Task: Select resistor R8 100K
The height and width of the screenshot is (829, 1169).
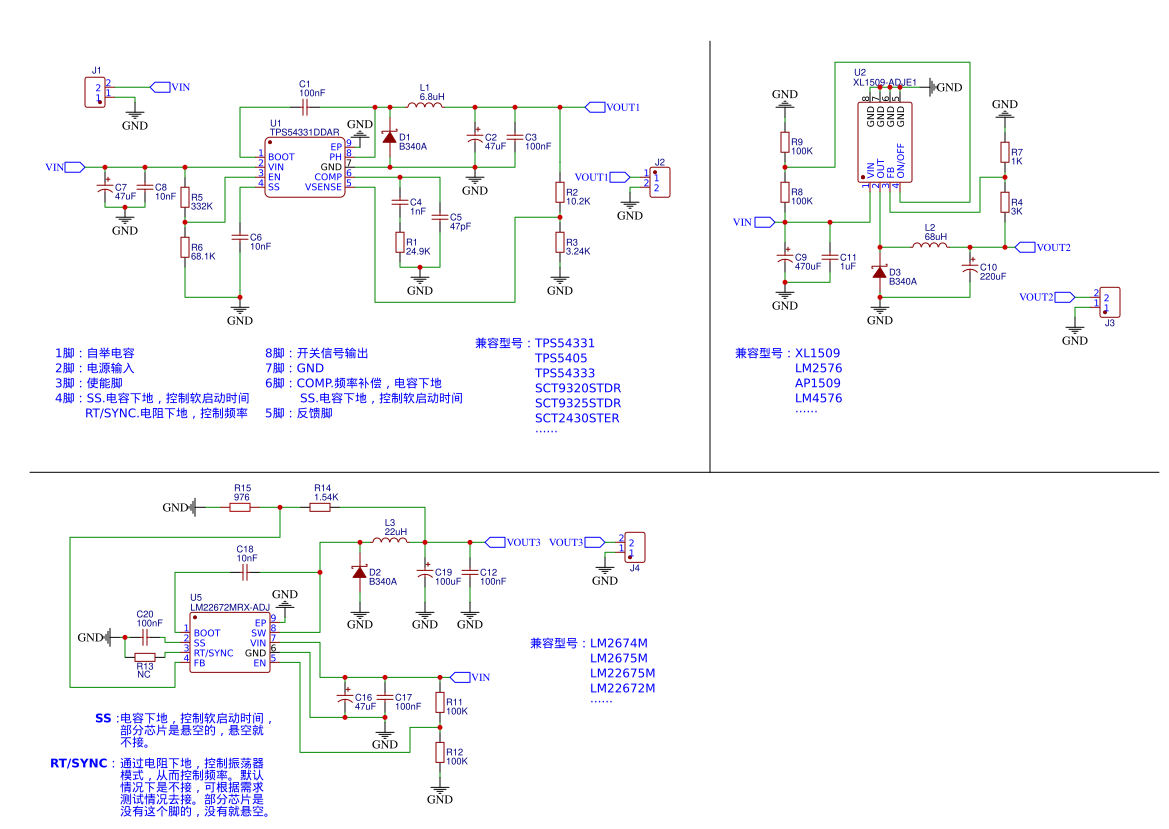Action: [784, 192]
